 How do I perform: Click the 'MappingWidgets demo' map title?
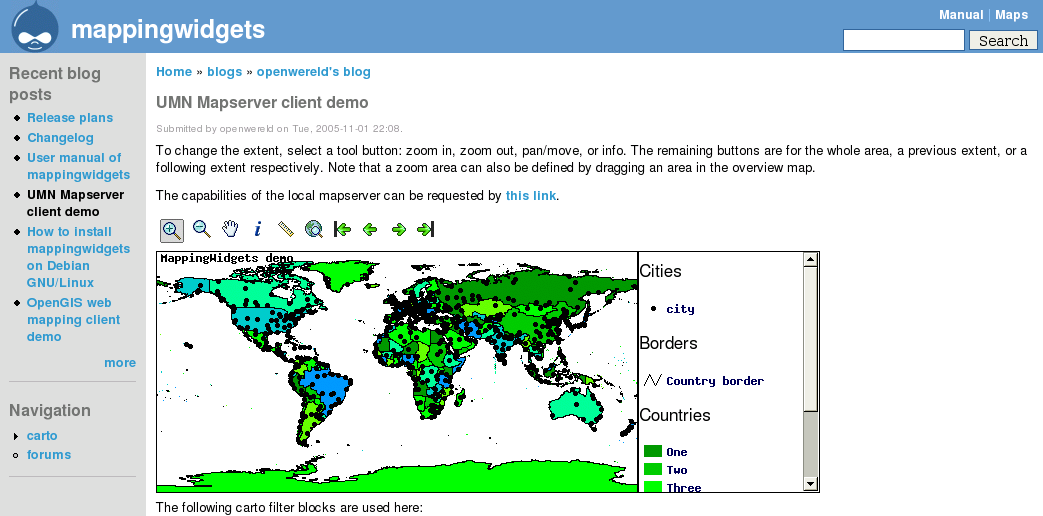pyautogui.click(x=227, y=258)
